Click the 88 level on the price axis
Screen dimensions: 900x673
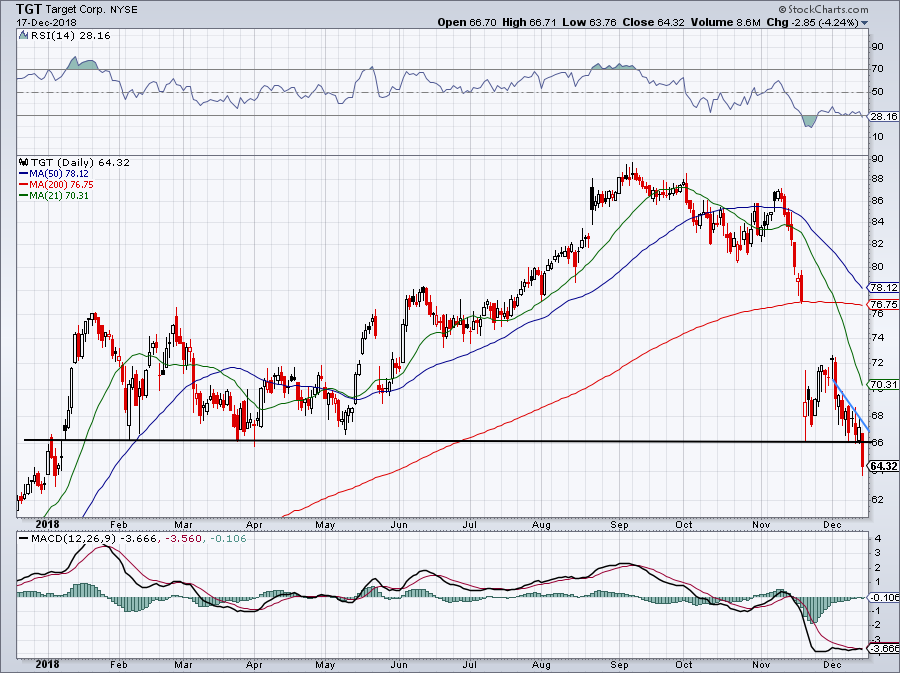[877, 179]
